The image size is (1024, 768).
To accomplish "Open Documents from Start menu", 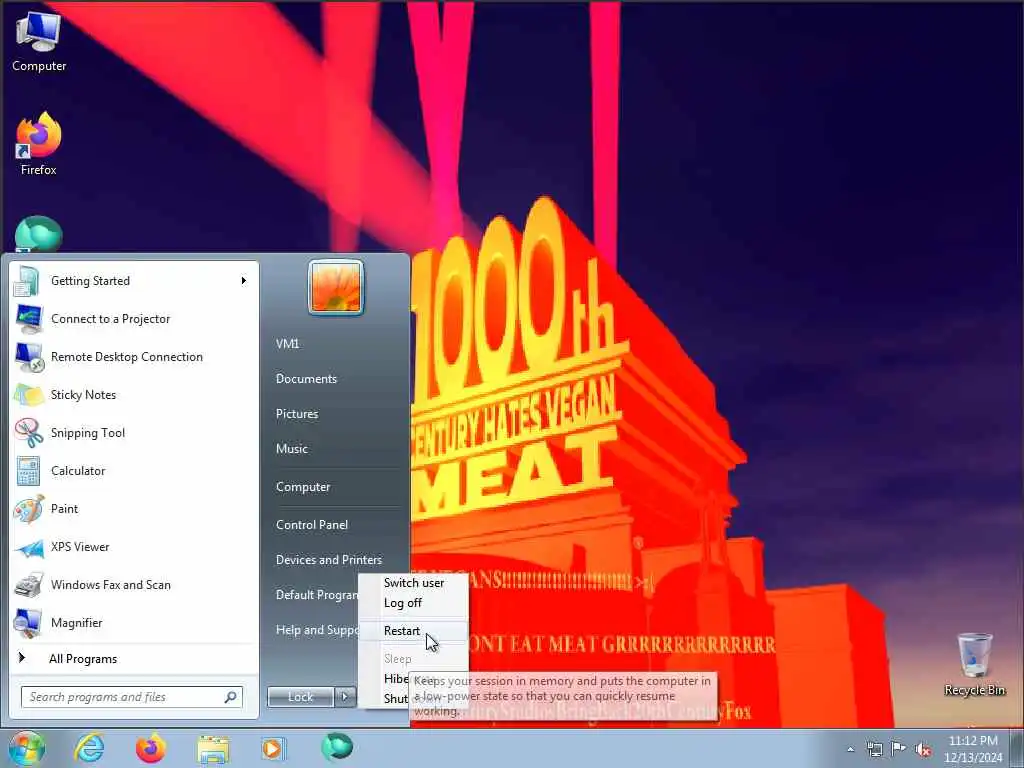I will click(306, 379).
